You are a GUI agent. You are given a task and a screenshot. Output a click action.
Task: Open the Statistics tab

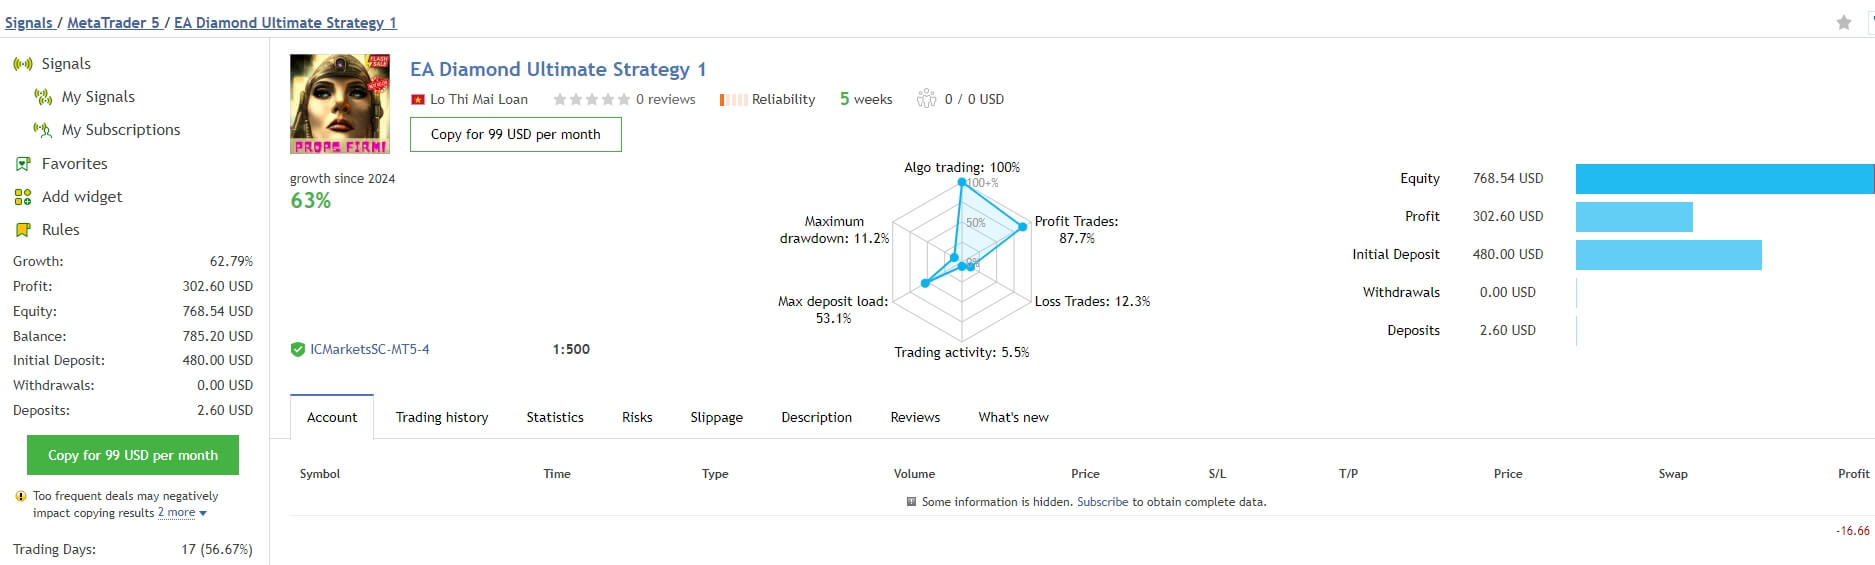click(555, 417)
